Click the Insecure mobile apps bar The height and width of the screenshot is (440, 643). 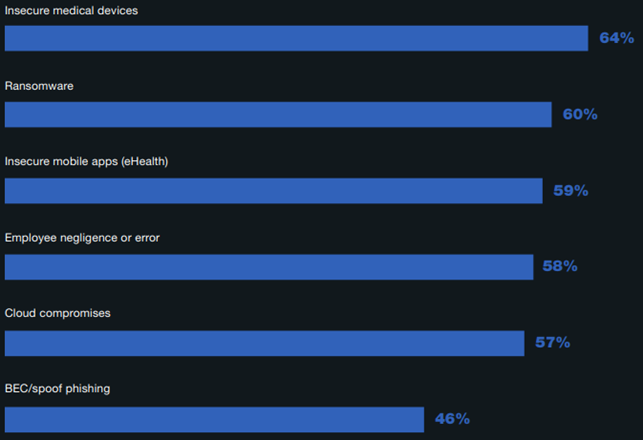pyautogui.click(x=273, y=190)
